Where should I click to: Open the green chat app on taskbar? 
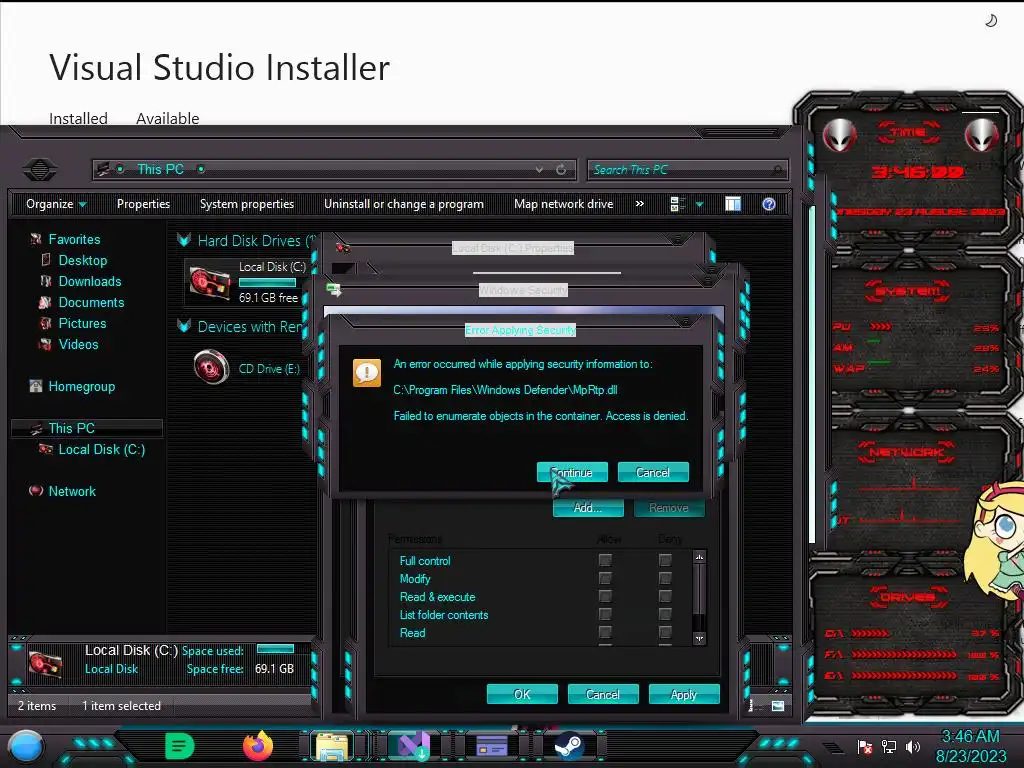coord(180,746)
